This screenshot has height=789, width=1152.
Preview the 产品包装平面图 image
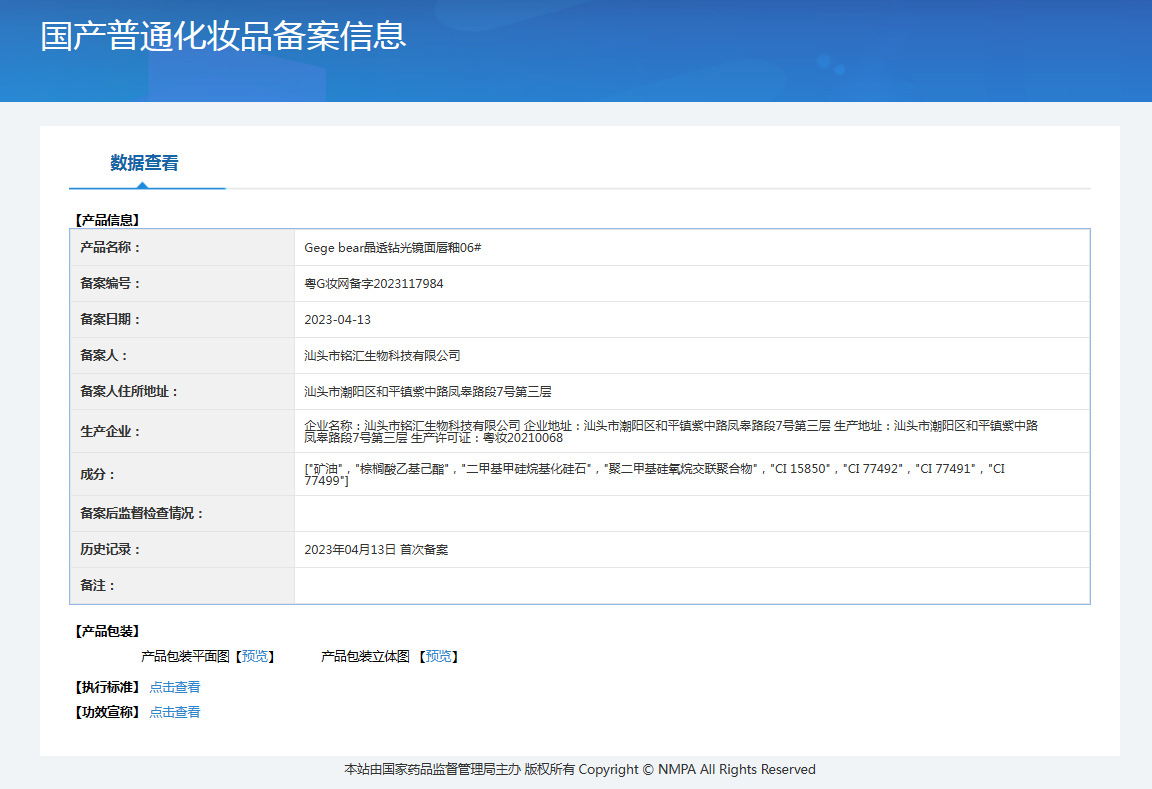pos(255,656)
